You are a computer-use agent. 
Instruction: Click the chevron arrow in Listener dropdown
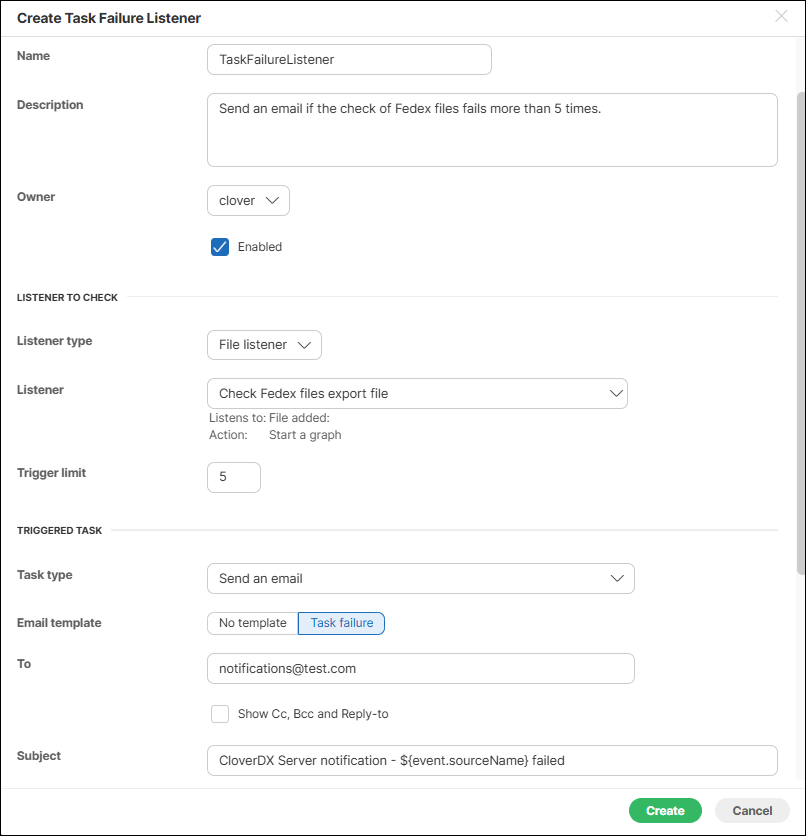[x=616, y=394]
